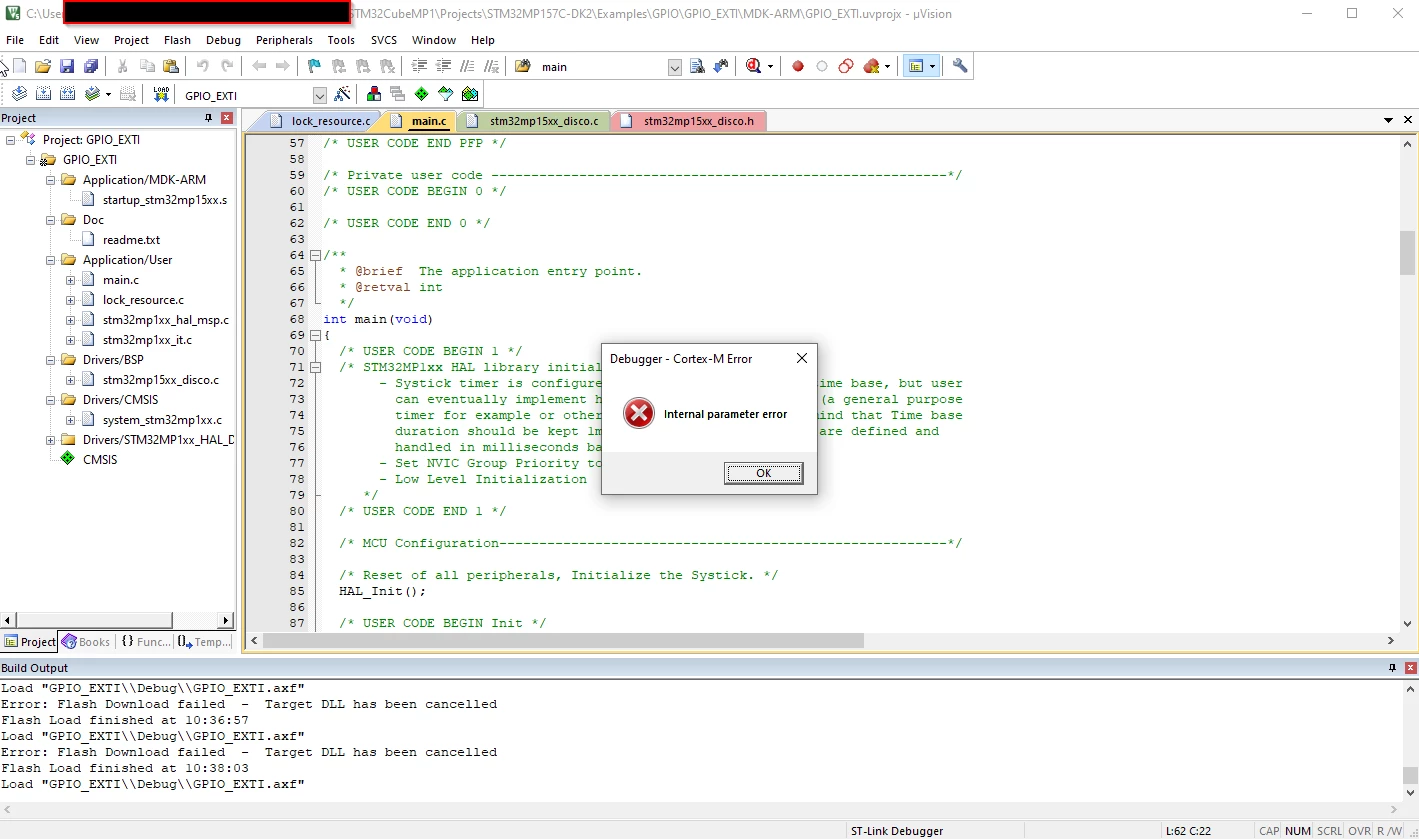Open the window layout button dropdown arrow
Viewport: 1419px width, 839px height.
tap(932, 66)
